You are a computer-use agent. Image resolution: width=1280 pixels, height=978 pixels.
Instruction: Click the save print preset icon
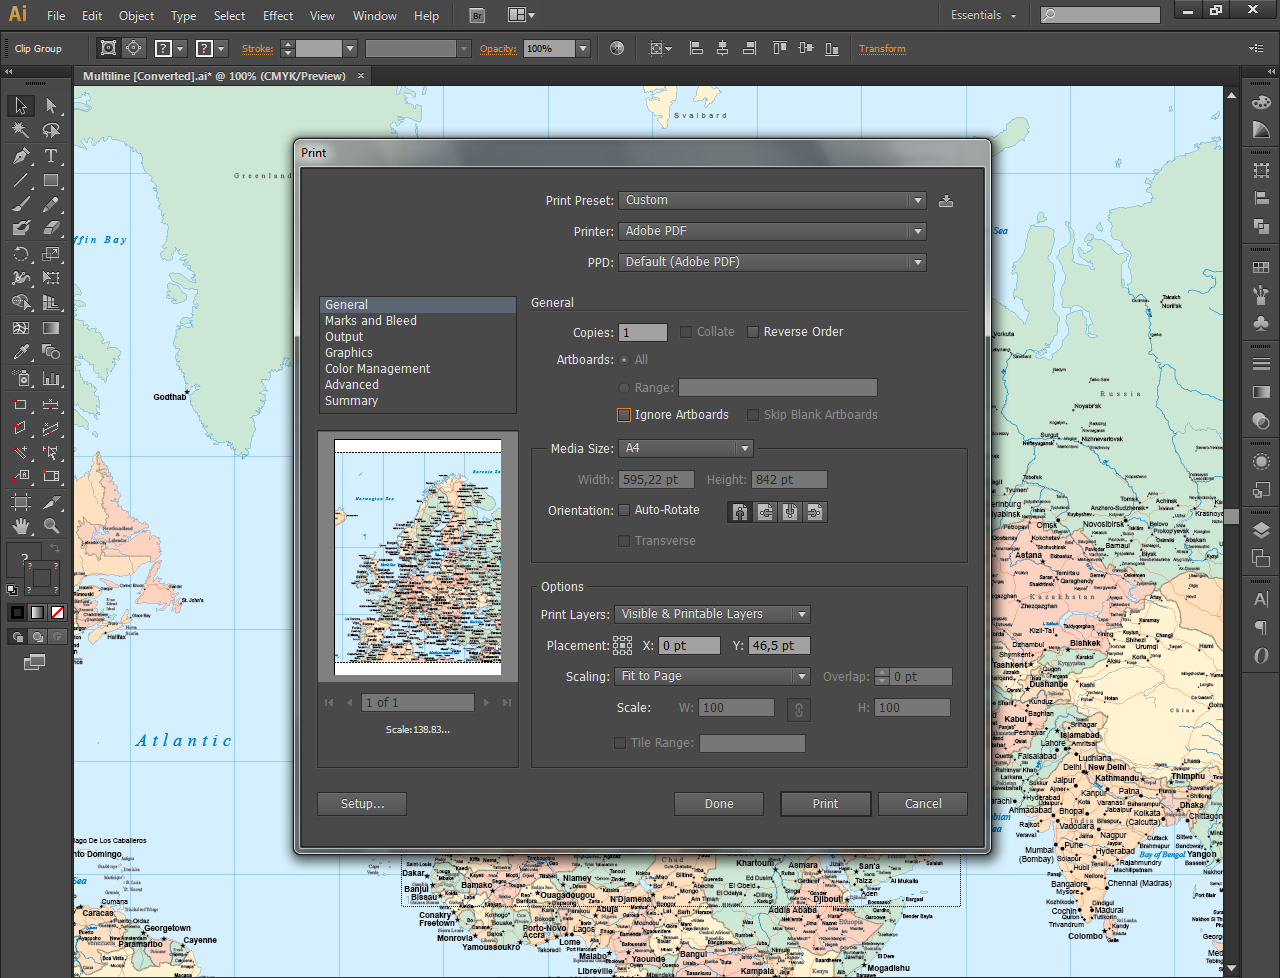click(x=946, y=200)
